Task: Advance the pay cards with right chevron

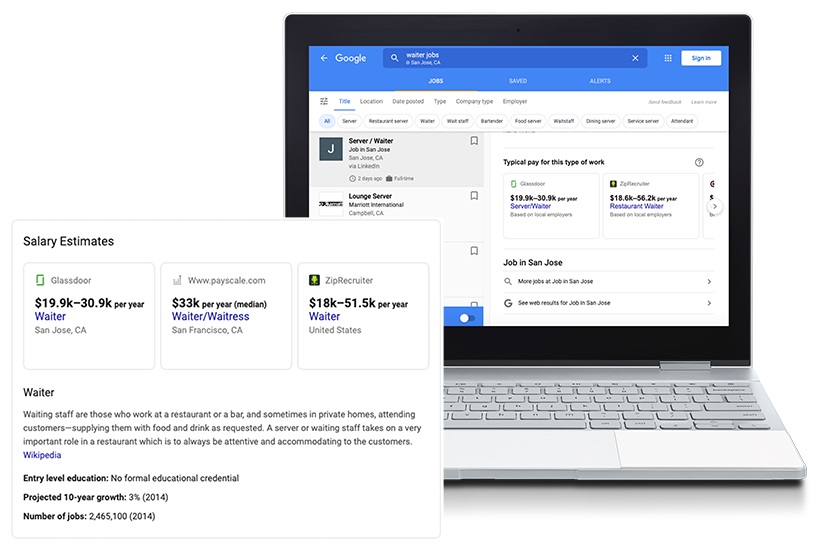Action: (x=715, y=207)
